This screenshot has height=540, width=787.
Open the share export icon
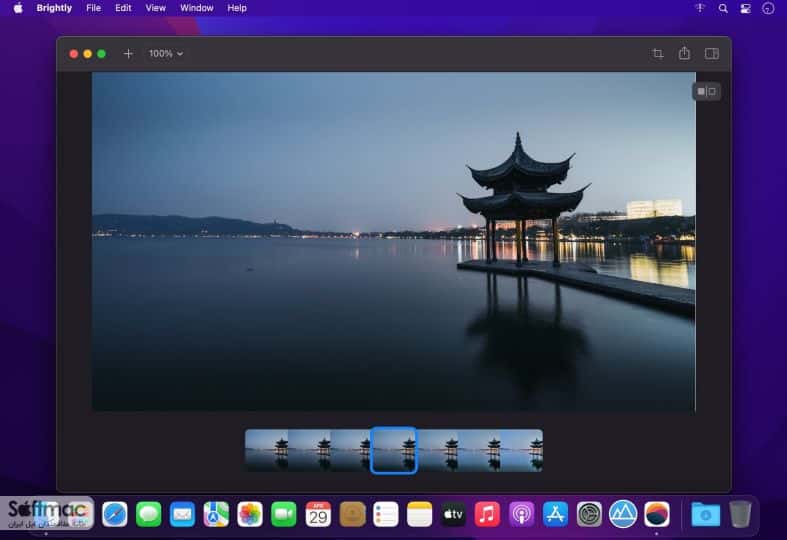coord(684,53)
